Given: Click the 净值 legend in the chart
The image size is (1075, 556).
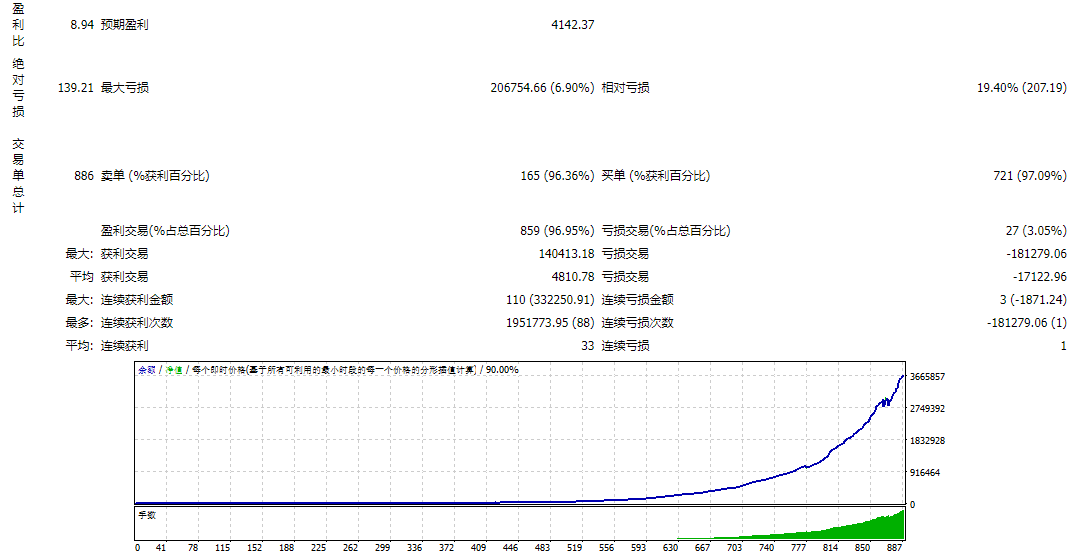Looking at the screenshot, I should (173, 370).
